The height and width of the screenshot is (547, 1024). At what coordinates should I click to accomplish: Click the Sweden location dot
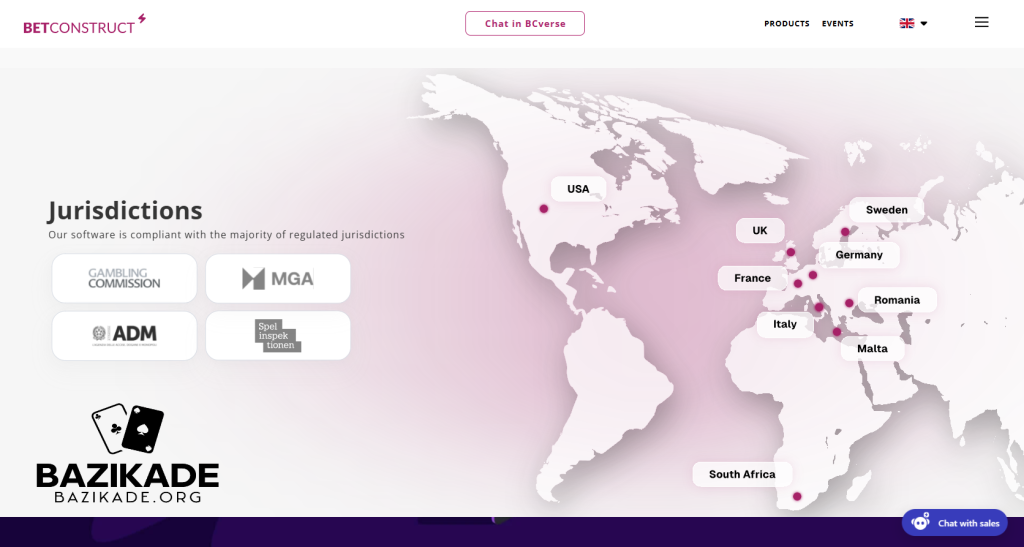click(x=845, y=232)
